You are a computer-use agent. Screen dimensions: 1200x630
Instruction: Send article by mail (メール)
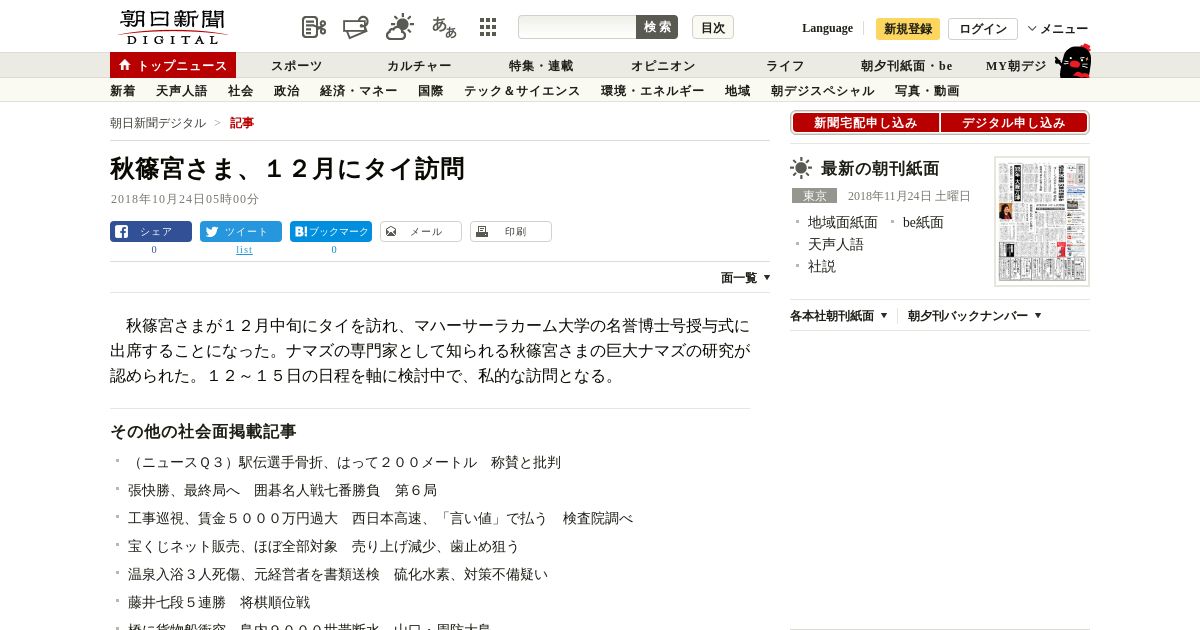421,232
